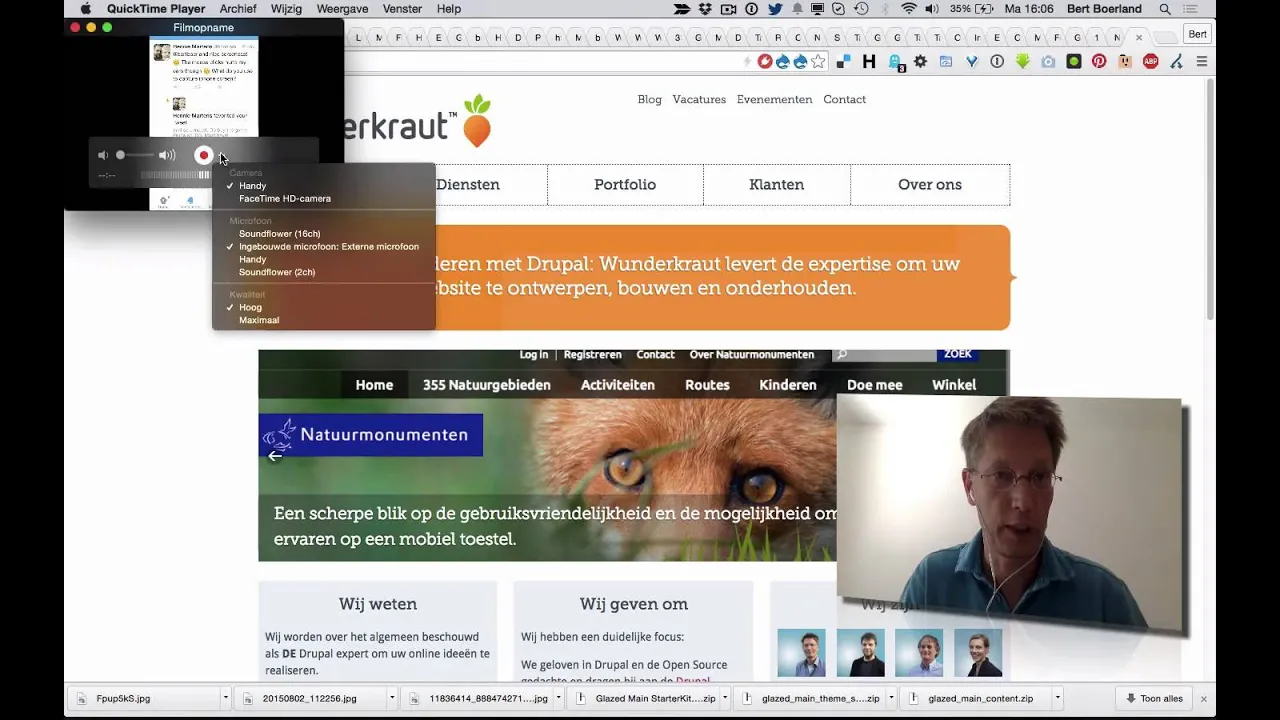Click the Bert profile button in Chrome
This screenshot has width=1280, height=720.
(1197, 34)
